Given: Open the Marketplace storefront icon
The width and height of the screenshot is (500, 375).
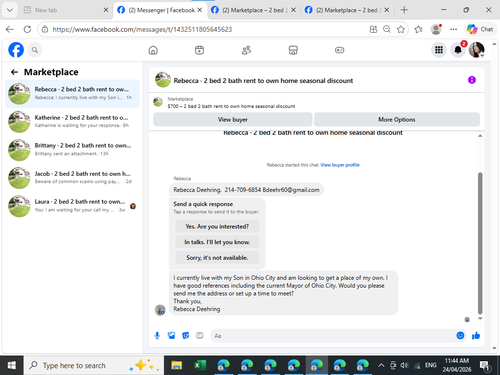Looking at the screenshot, I should (293, 50).
